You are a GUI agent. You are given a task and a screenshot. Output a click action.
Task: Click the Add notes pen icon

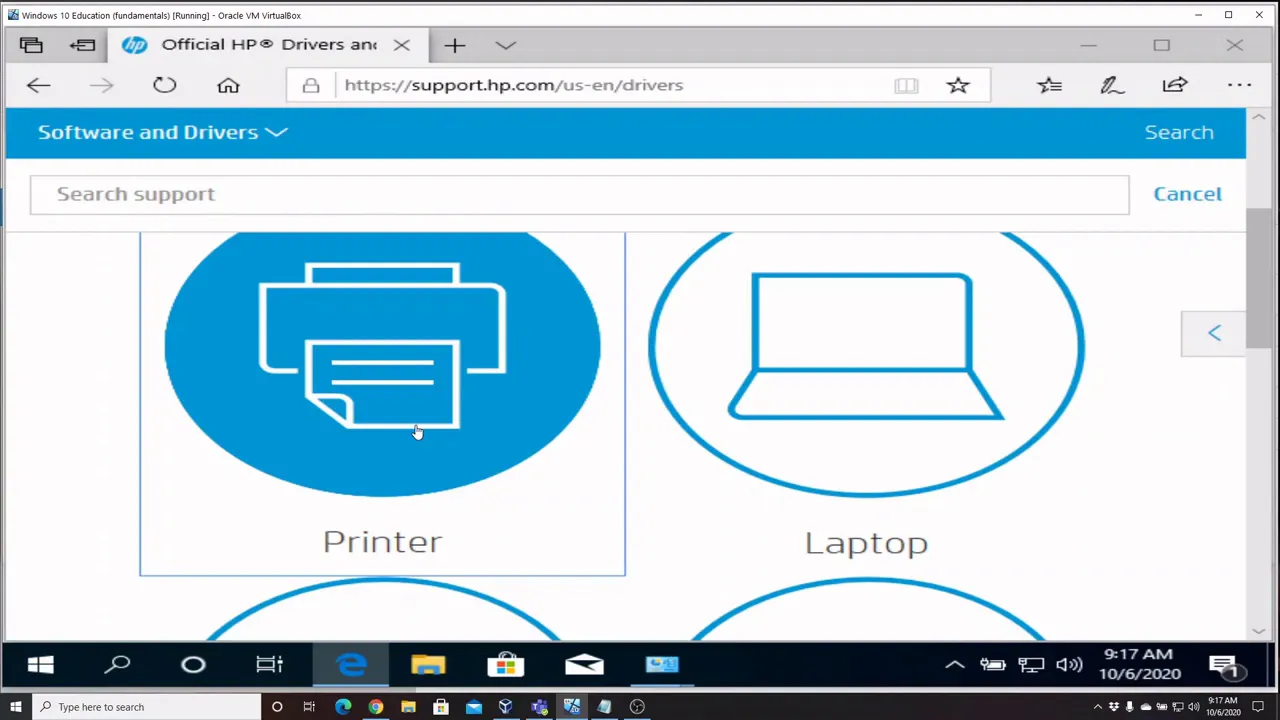pyautogui.click(x=1112, y=85)
